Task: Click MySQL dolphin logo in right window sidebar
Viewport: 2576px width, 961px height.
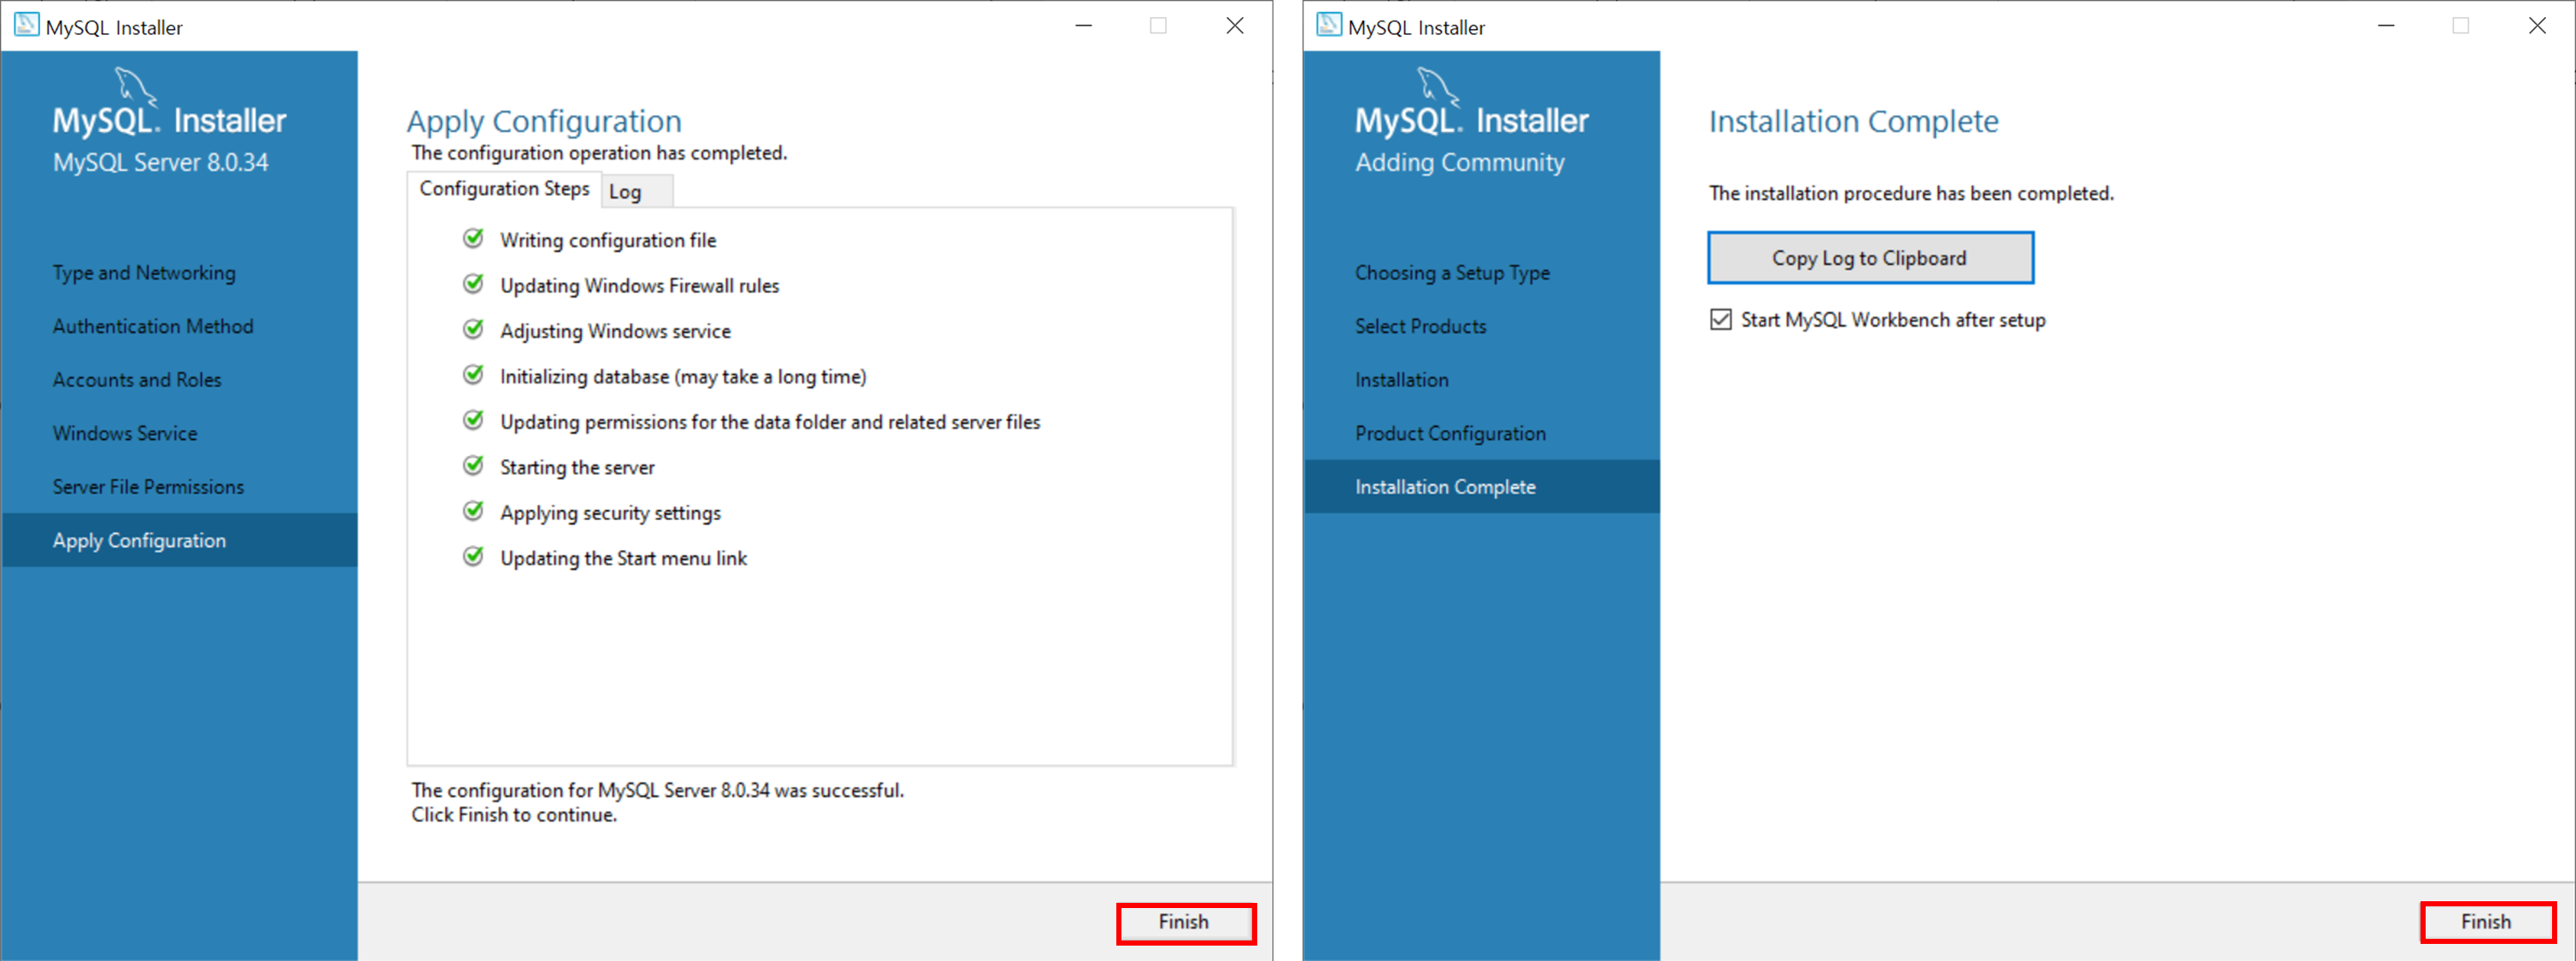Action: point(1437,86)
